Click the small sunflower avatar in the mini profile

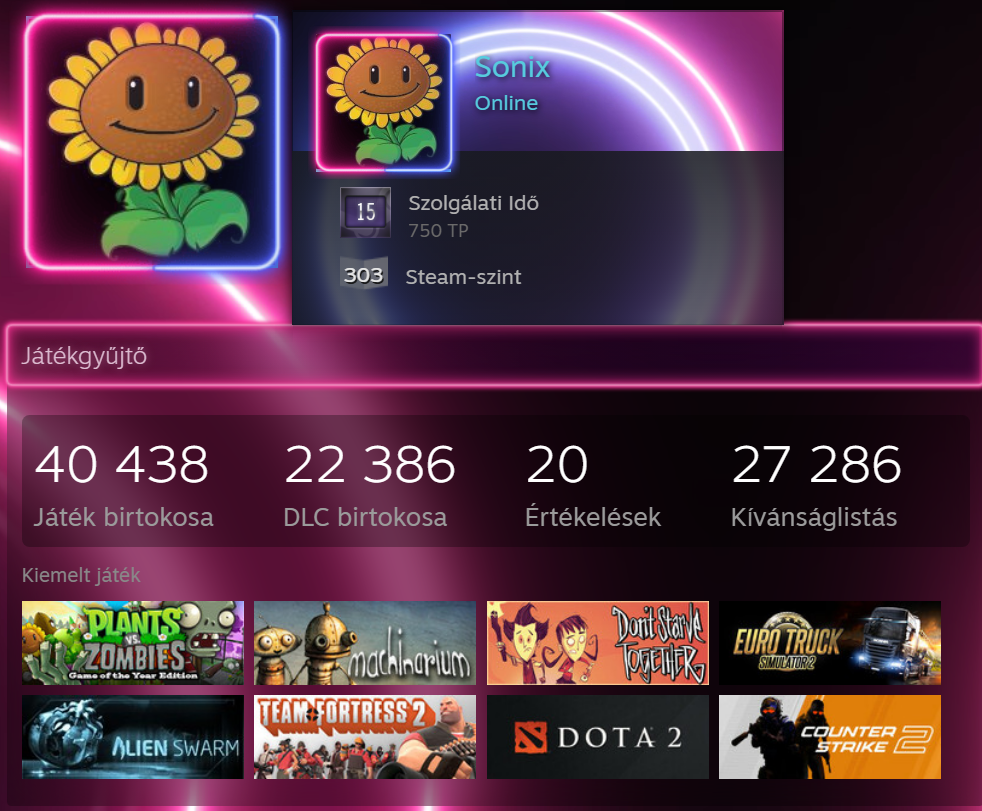[x=383, y=103]
